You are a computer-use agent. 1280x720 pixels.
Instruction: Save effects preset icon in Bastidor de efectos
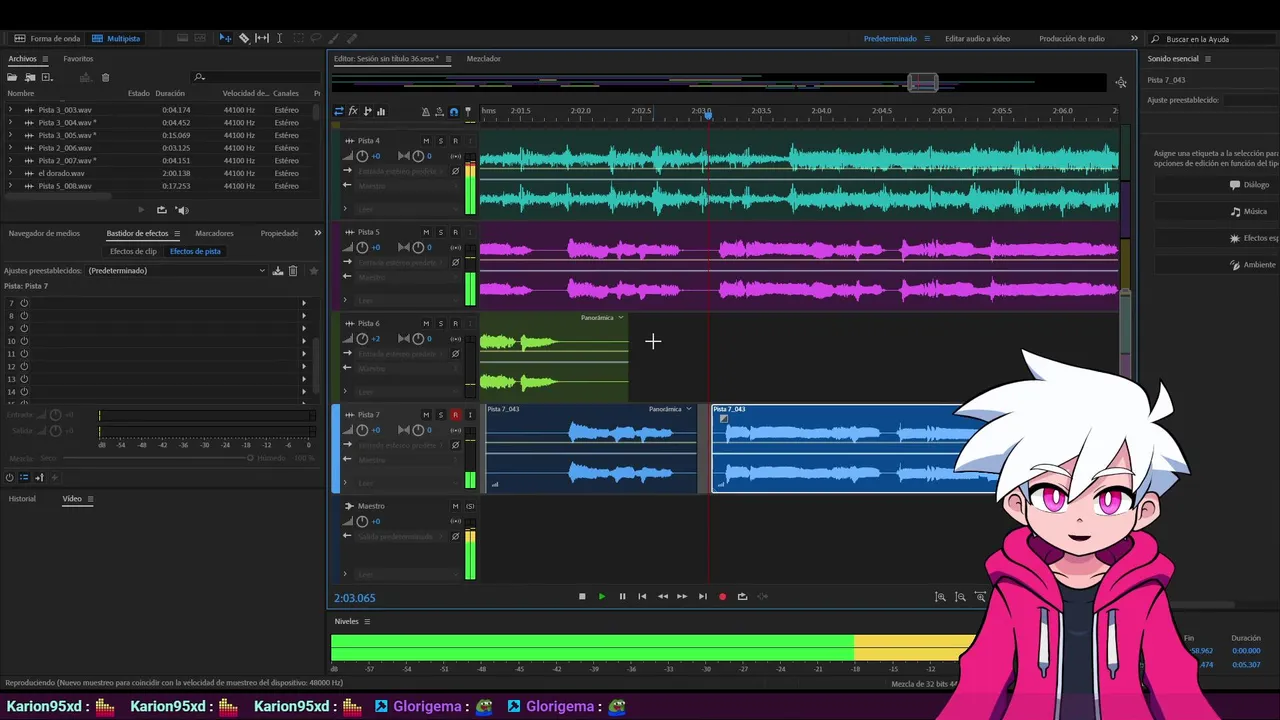tap(278, 271)
